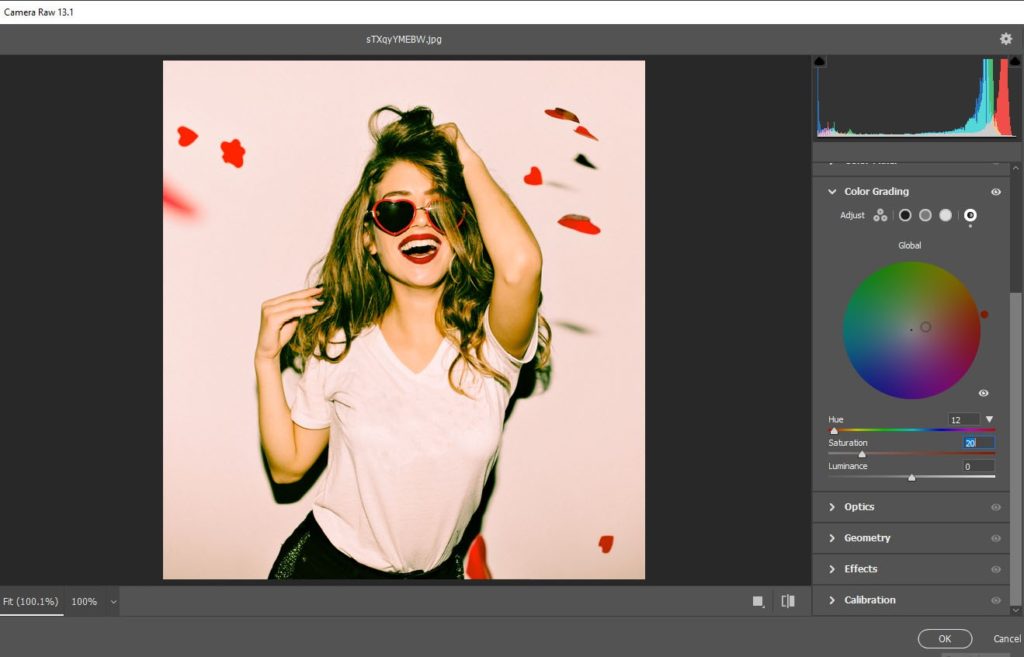Click the Saturation slider thumb
The image size is (1024, 657).
pos(862,454)
